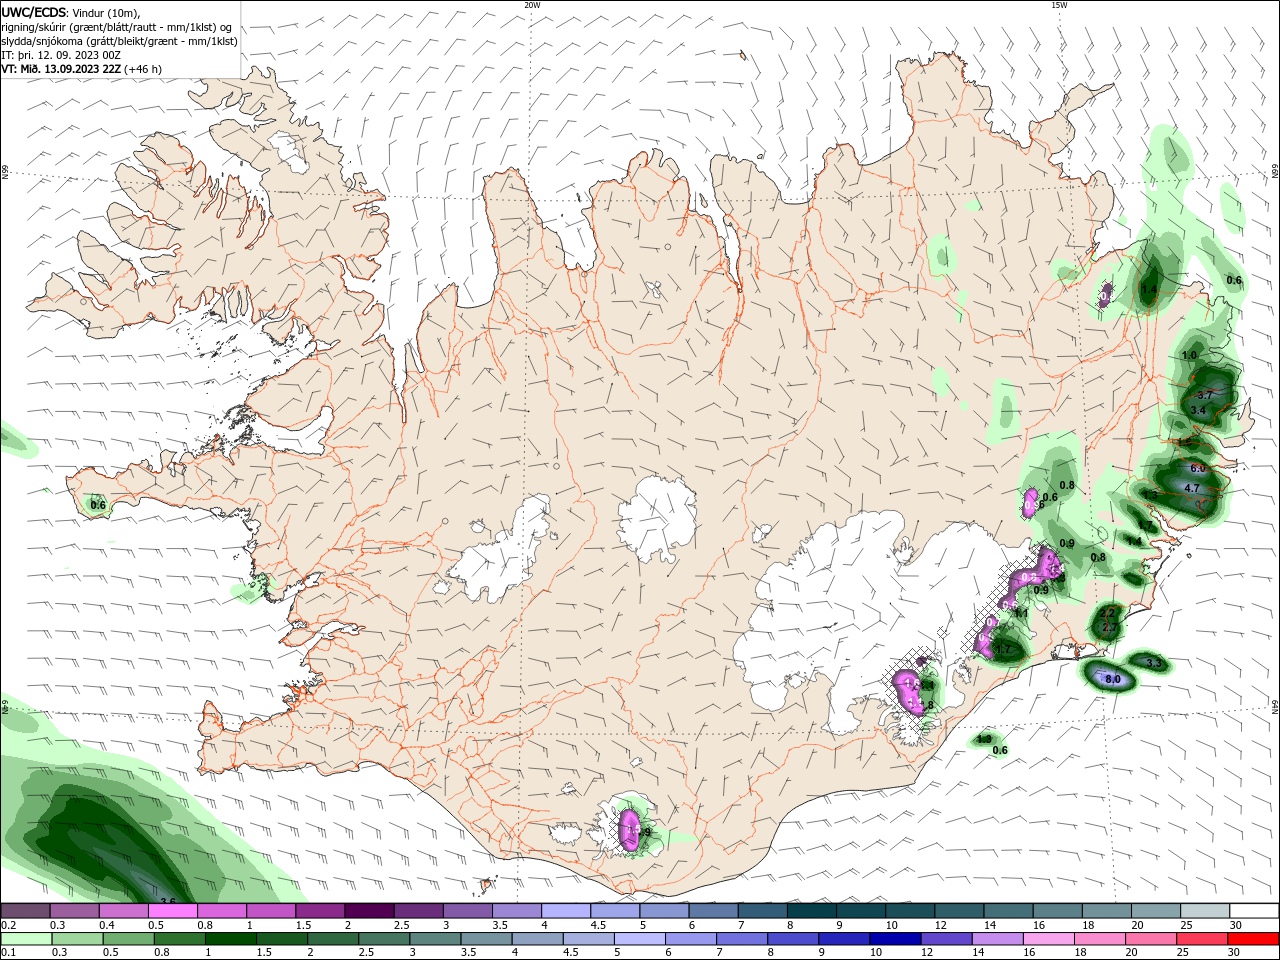Select the 6.0 precipitation value on the east coast
This screenshot has width=1280, height=960.
pyautogui.click(x=1197, y=468)
